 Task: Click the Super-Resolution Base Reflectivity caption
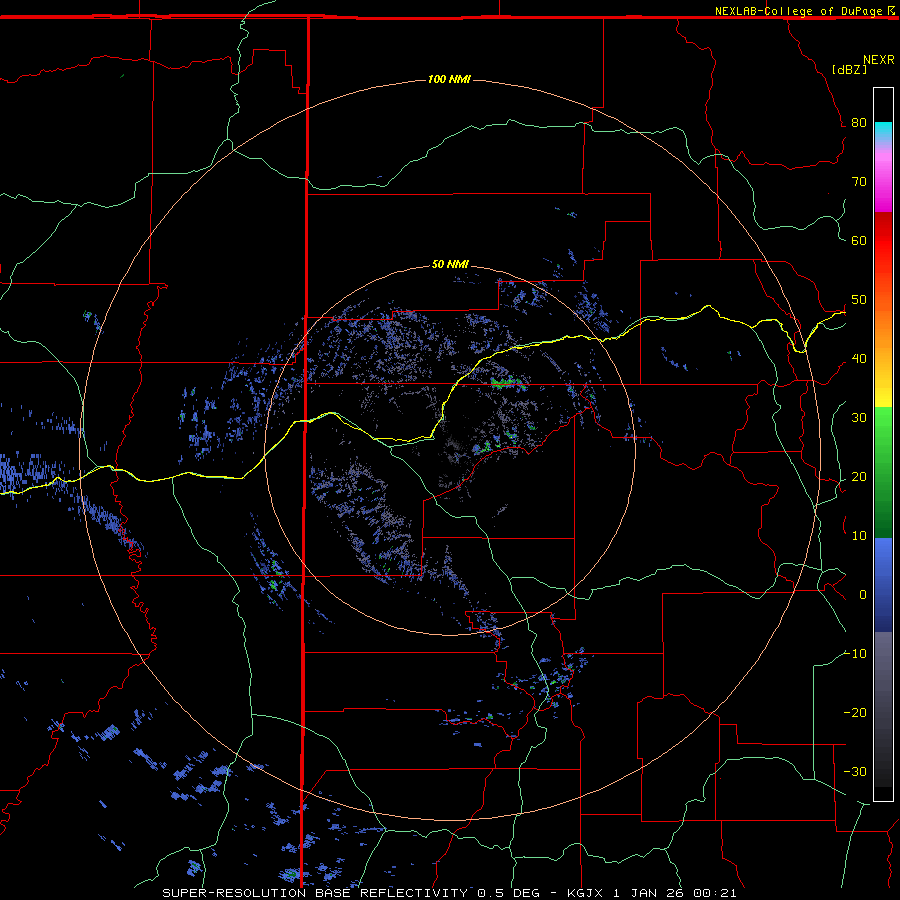[x=315, y=893]
